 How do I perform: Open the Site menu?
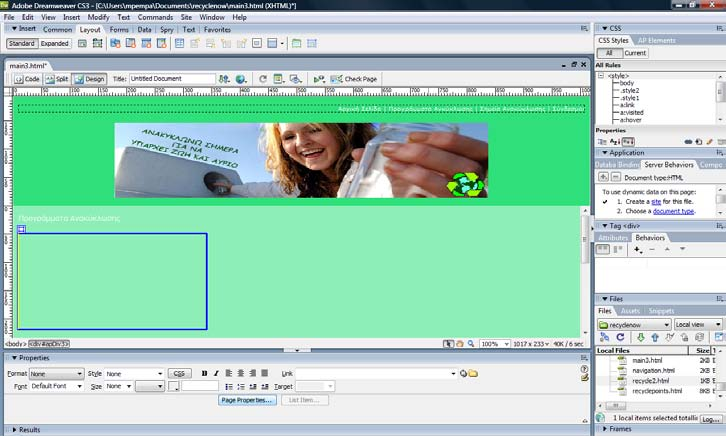tap(186, 17)
